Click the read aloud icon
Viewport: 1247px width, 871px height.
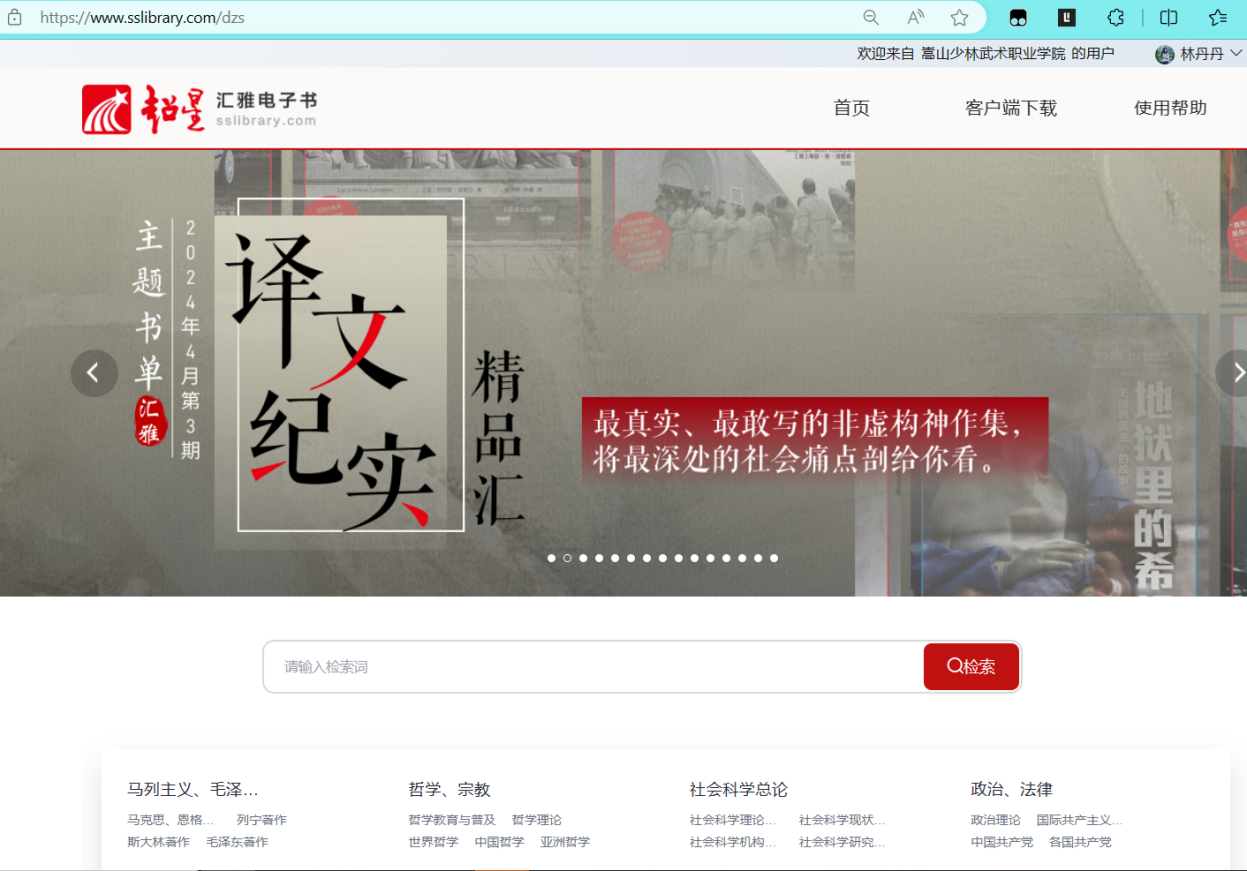[915, 17]
